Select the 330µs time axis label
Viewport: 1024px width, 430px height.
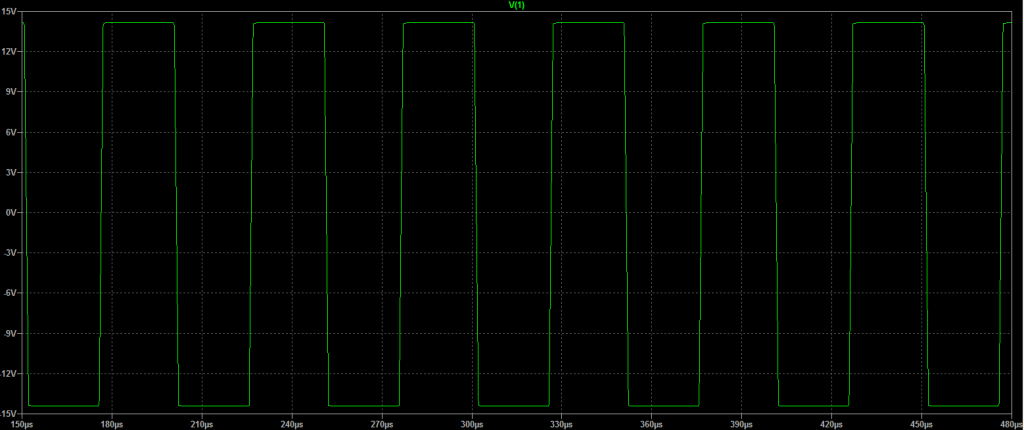point(561,423)
